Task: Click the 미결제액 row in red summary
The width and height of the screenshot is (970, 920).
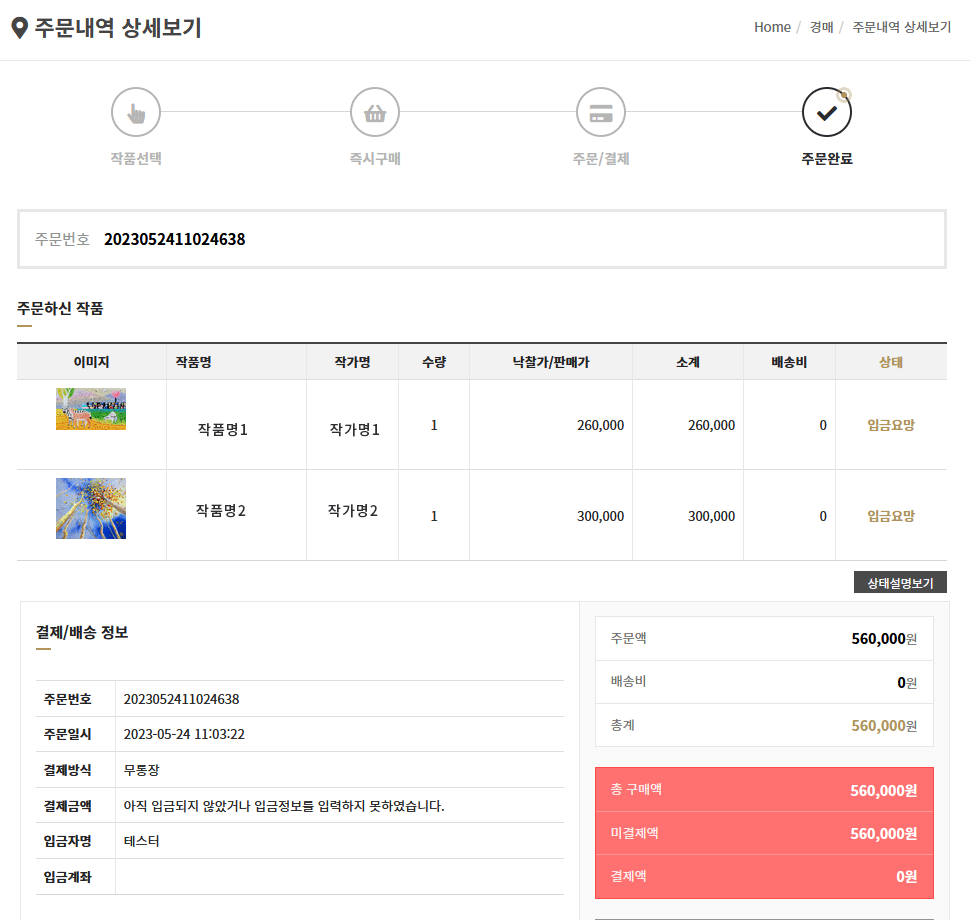Action: pos(764,833)
